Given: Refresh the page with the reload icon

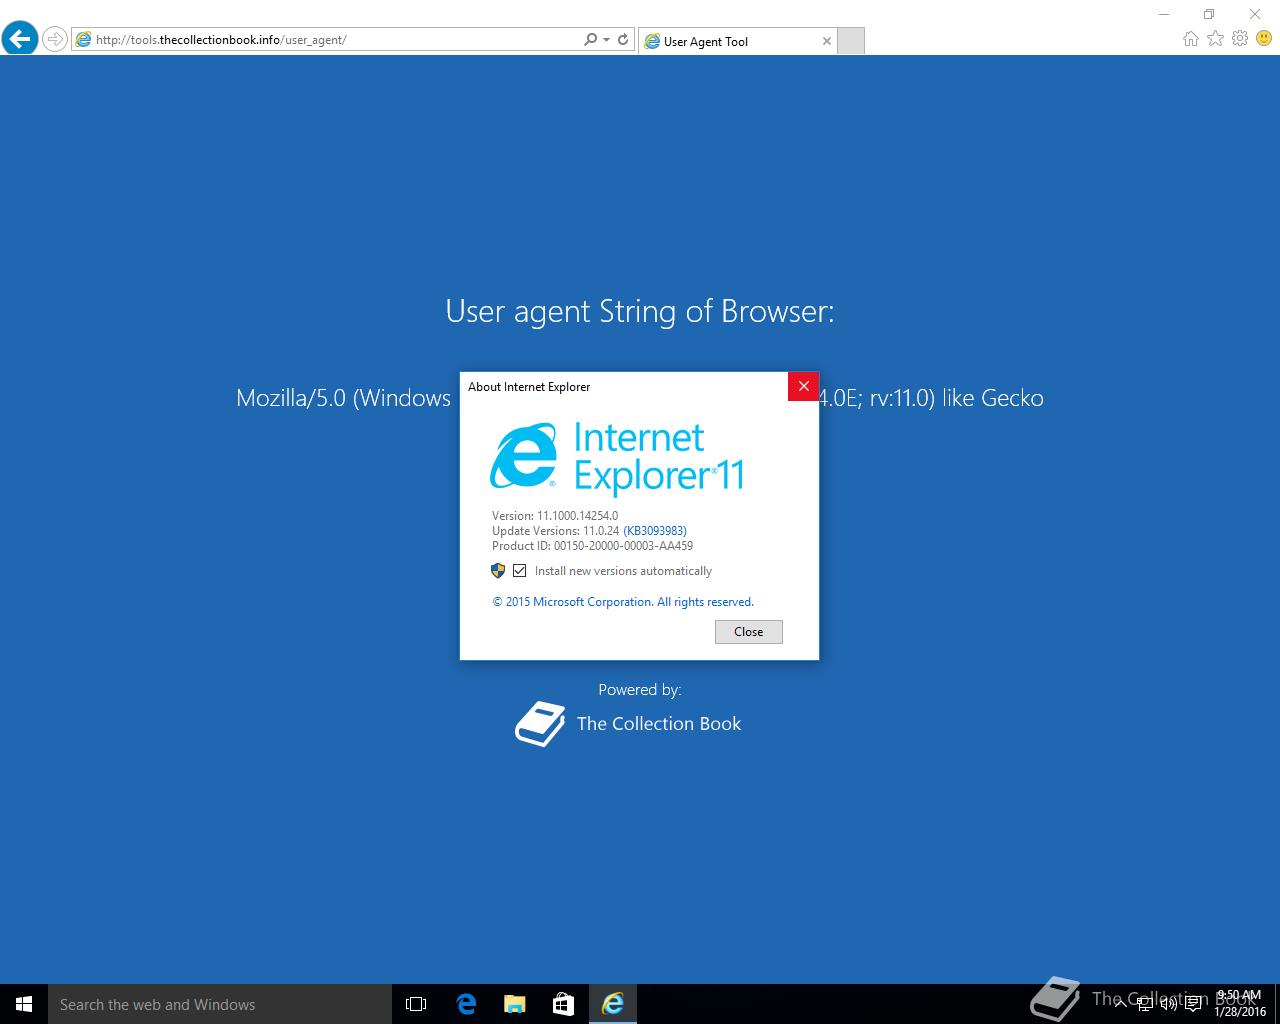Looking at the screenshot, I should (x=623, y=40).
